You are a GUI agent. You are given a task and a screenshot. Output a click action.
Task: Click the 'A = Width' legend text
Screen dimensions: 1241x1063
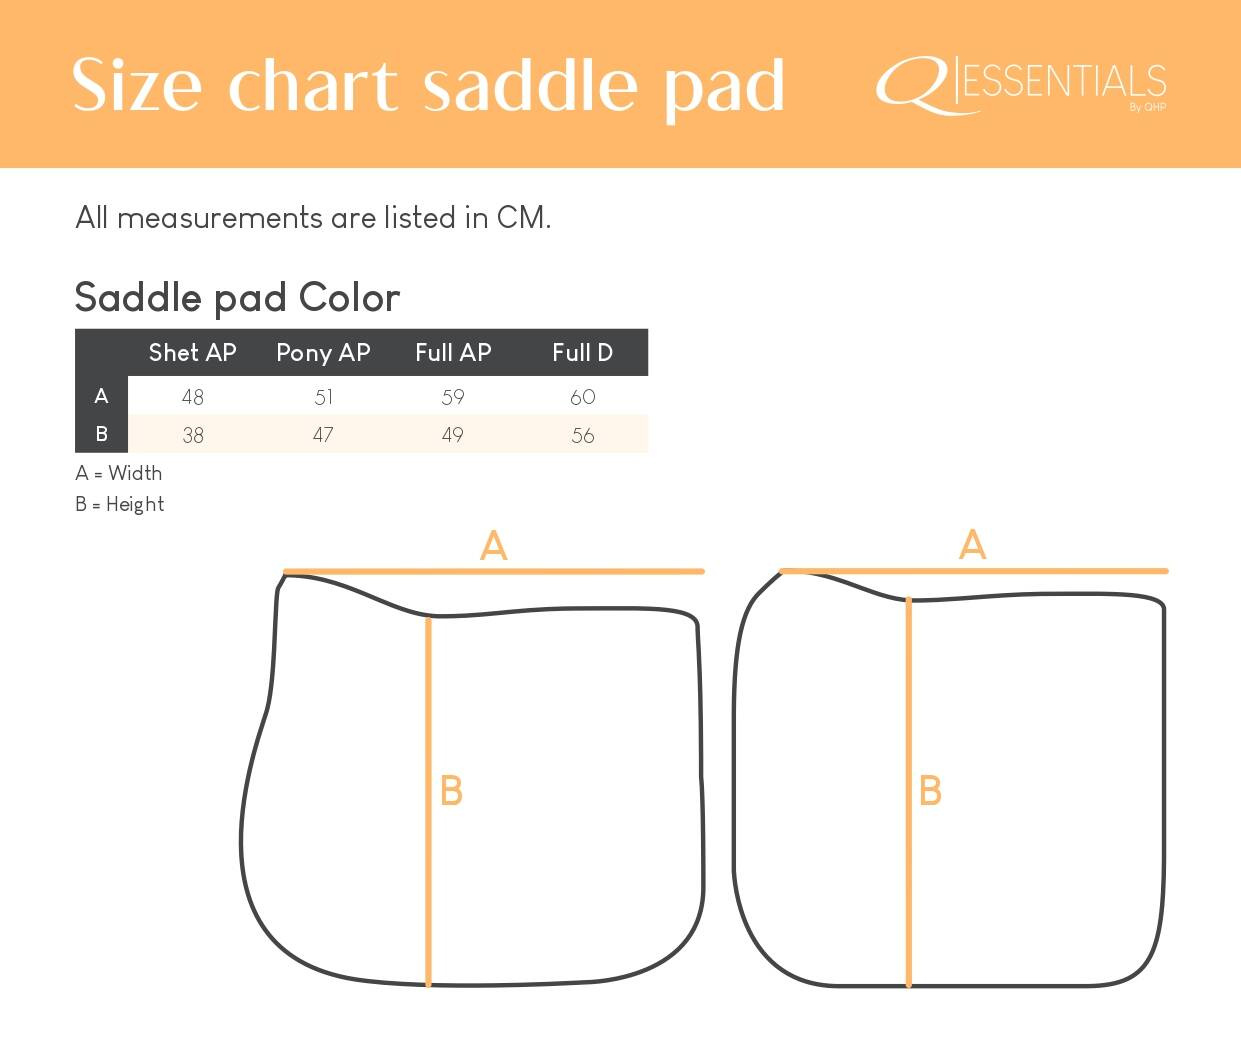tap(118, 473)
